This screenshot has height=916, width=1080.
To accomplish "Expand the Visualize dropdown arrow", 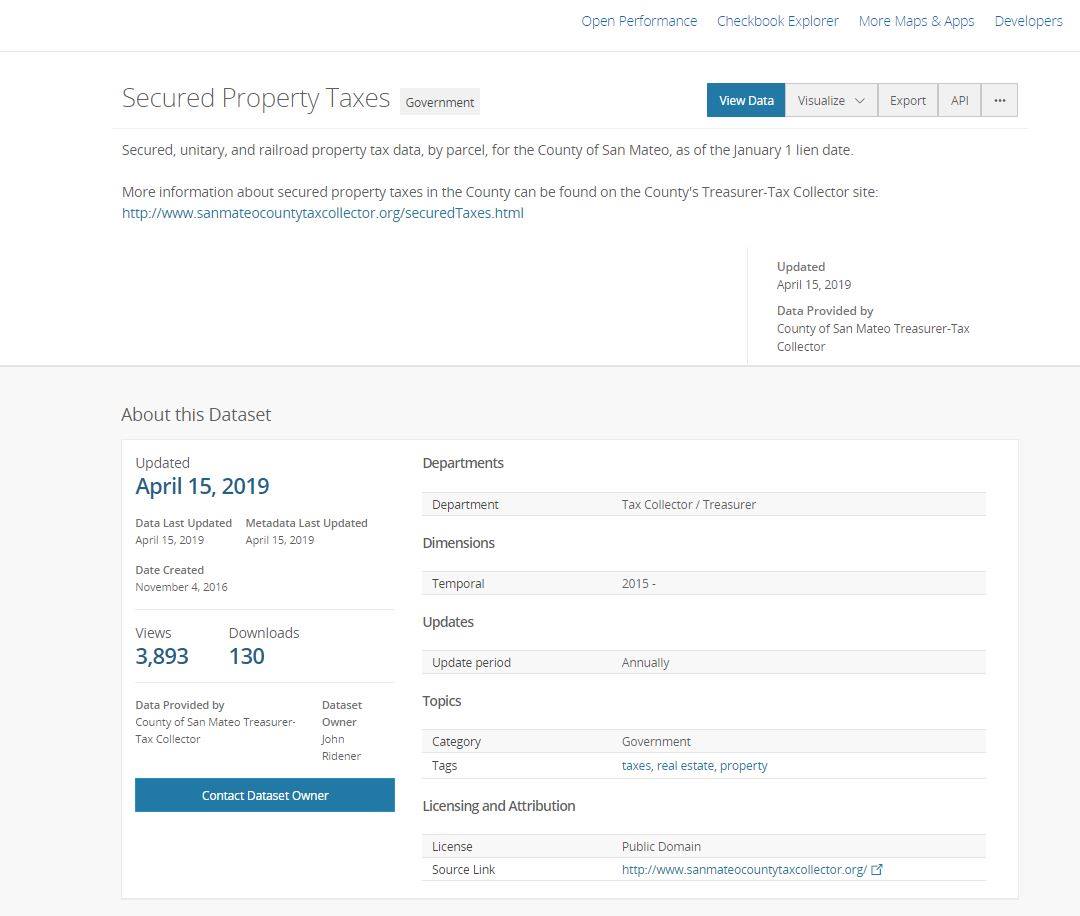I will (860, 101).
